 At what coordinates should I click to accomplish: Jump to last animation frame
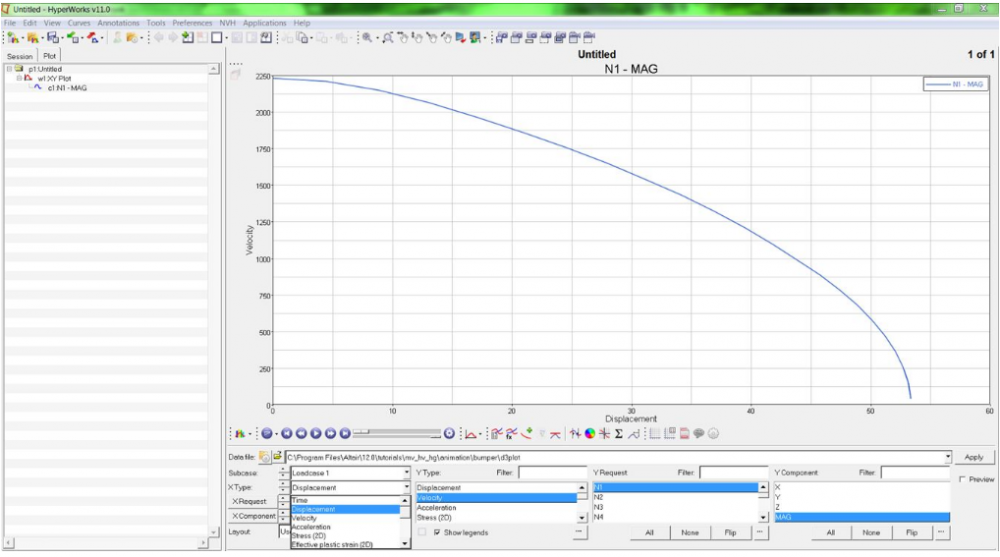pos(345,434)
